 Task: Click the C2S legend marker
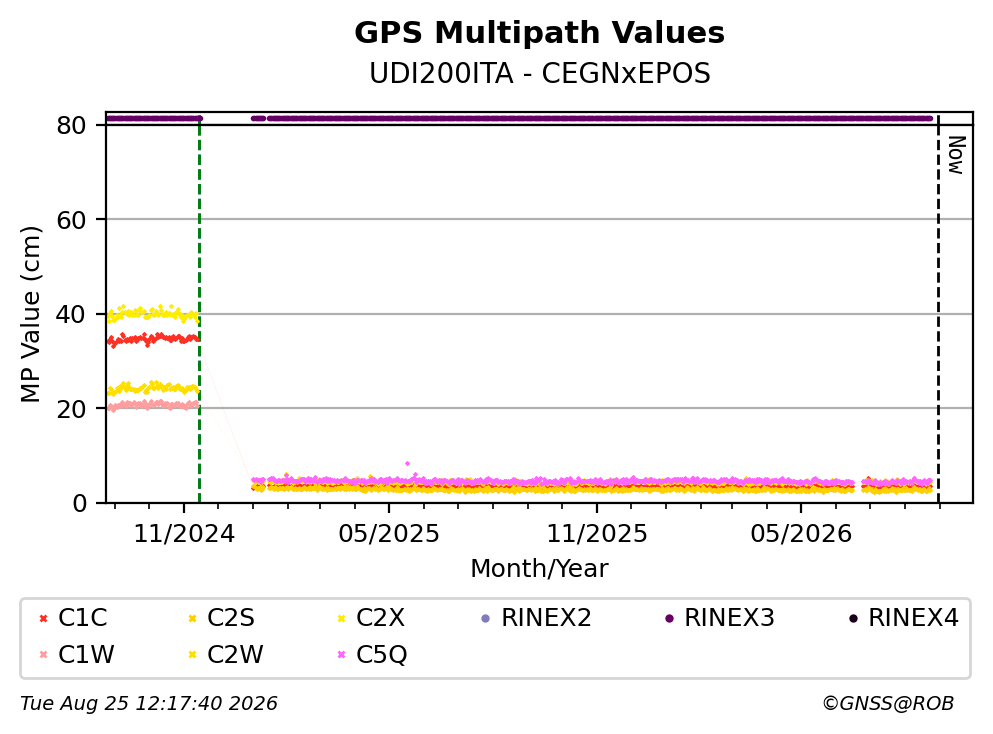coord(193,618)
